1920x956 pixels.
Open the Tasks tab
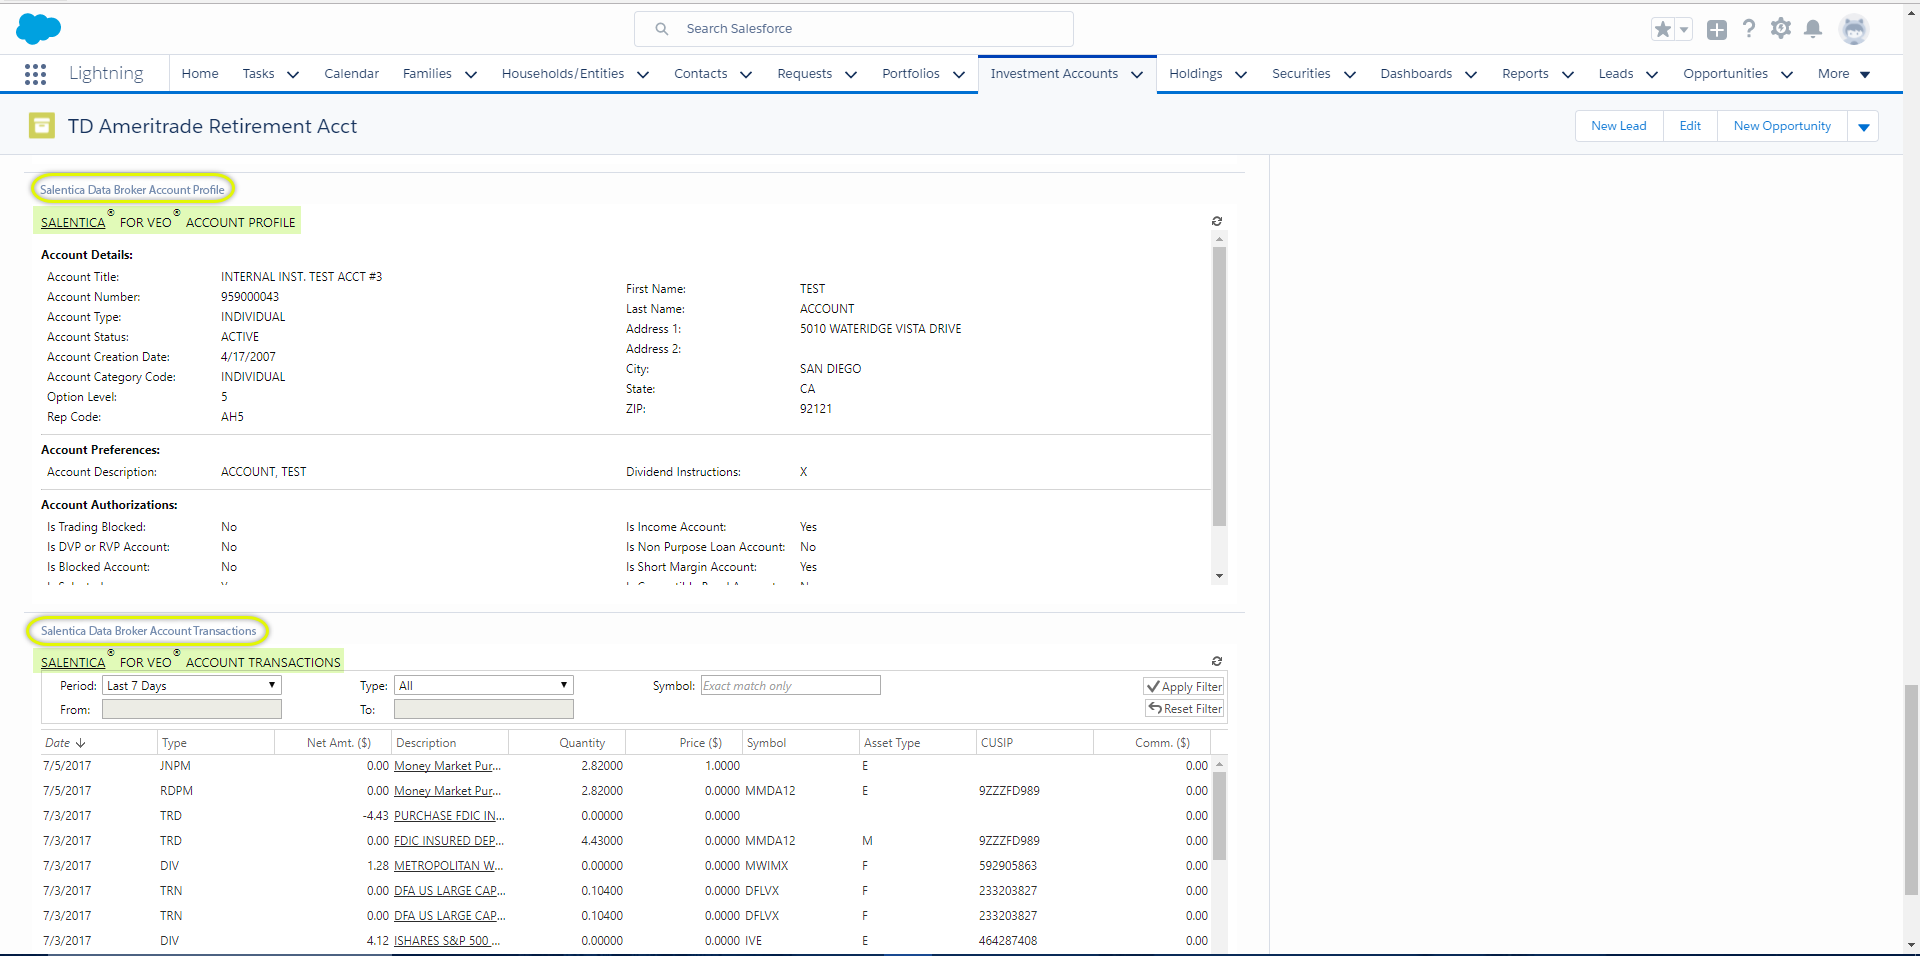tap(258, 74)
